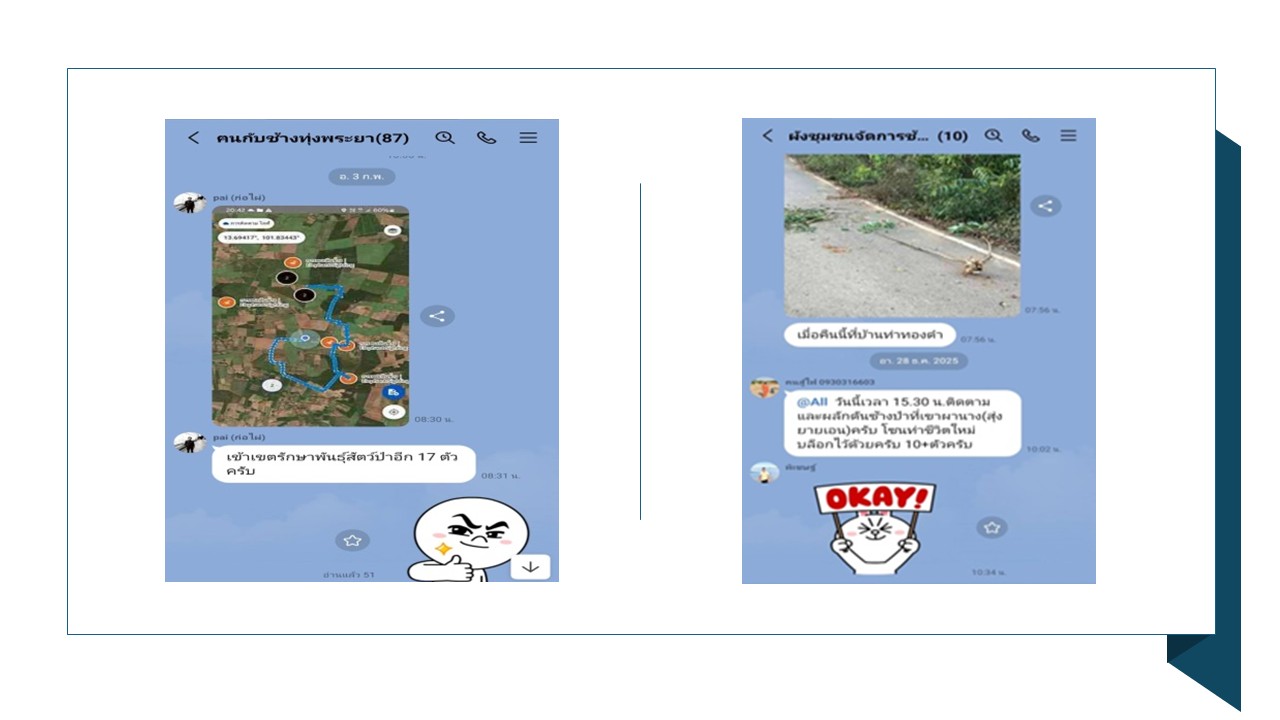The width and height of the screenshot is (1280, 720).
Task: Click the @All mention in message
Action: click(x=812, y=400)
